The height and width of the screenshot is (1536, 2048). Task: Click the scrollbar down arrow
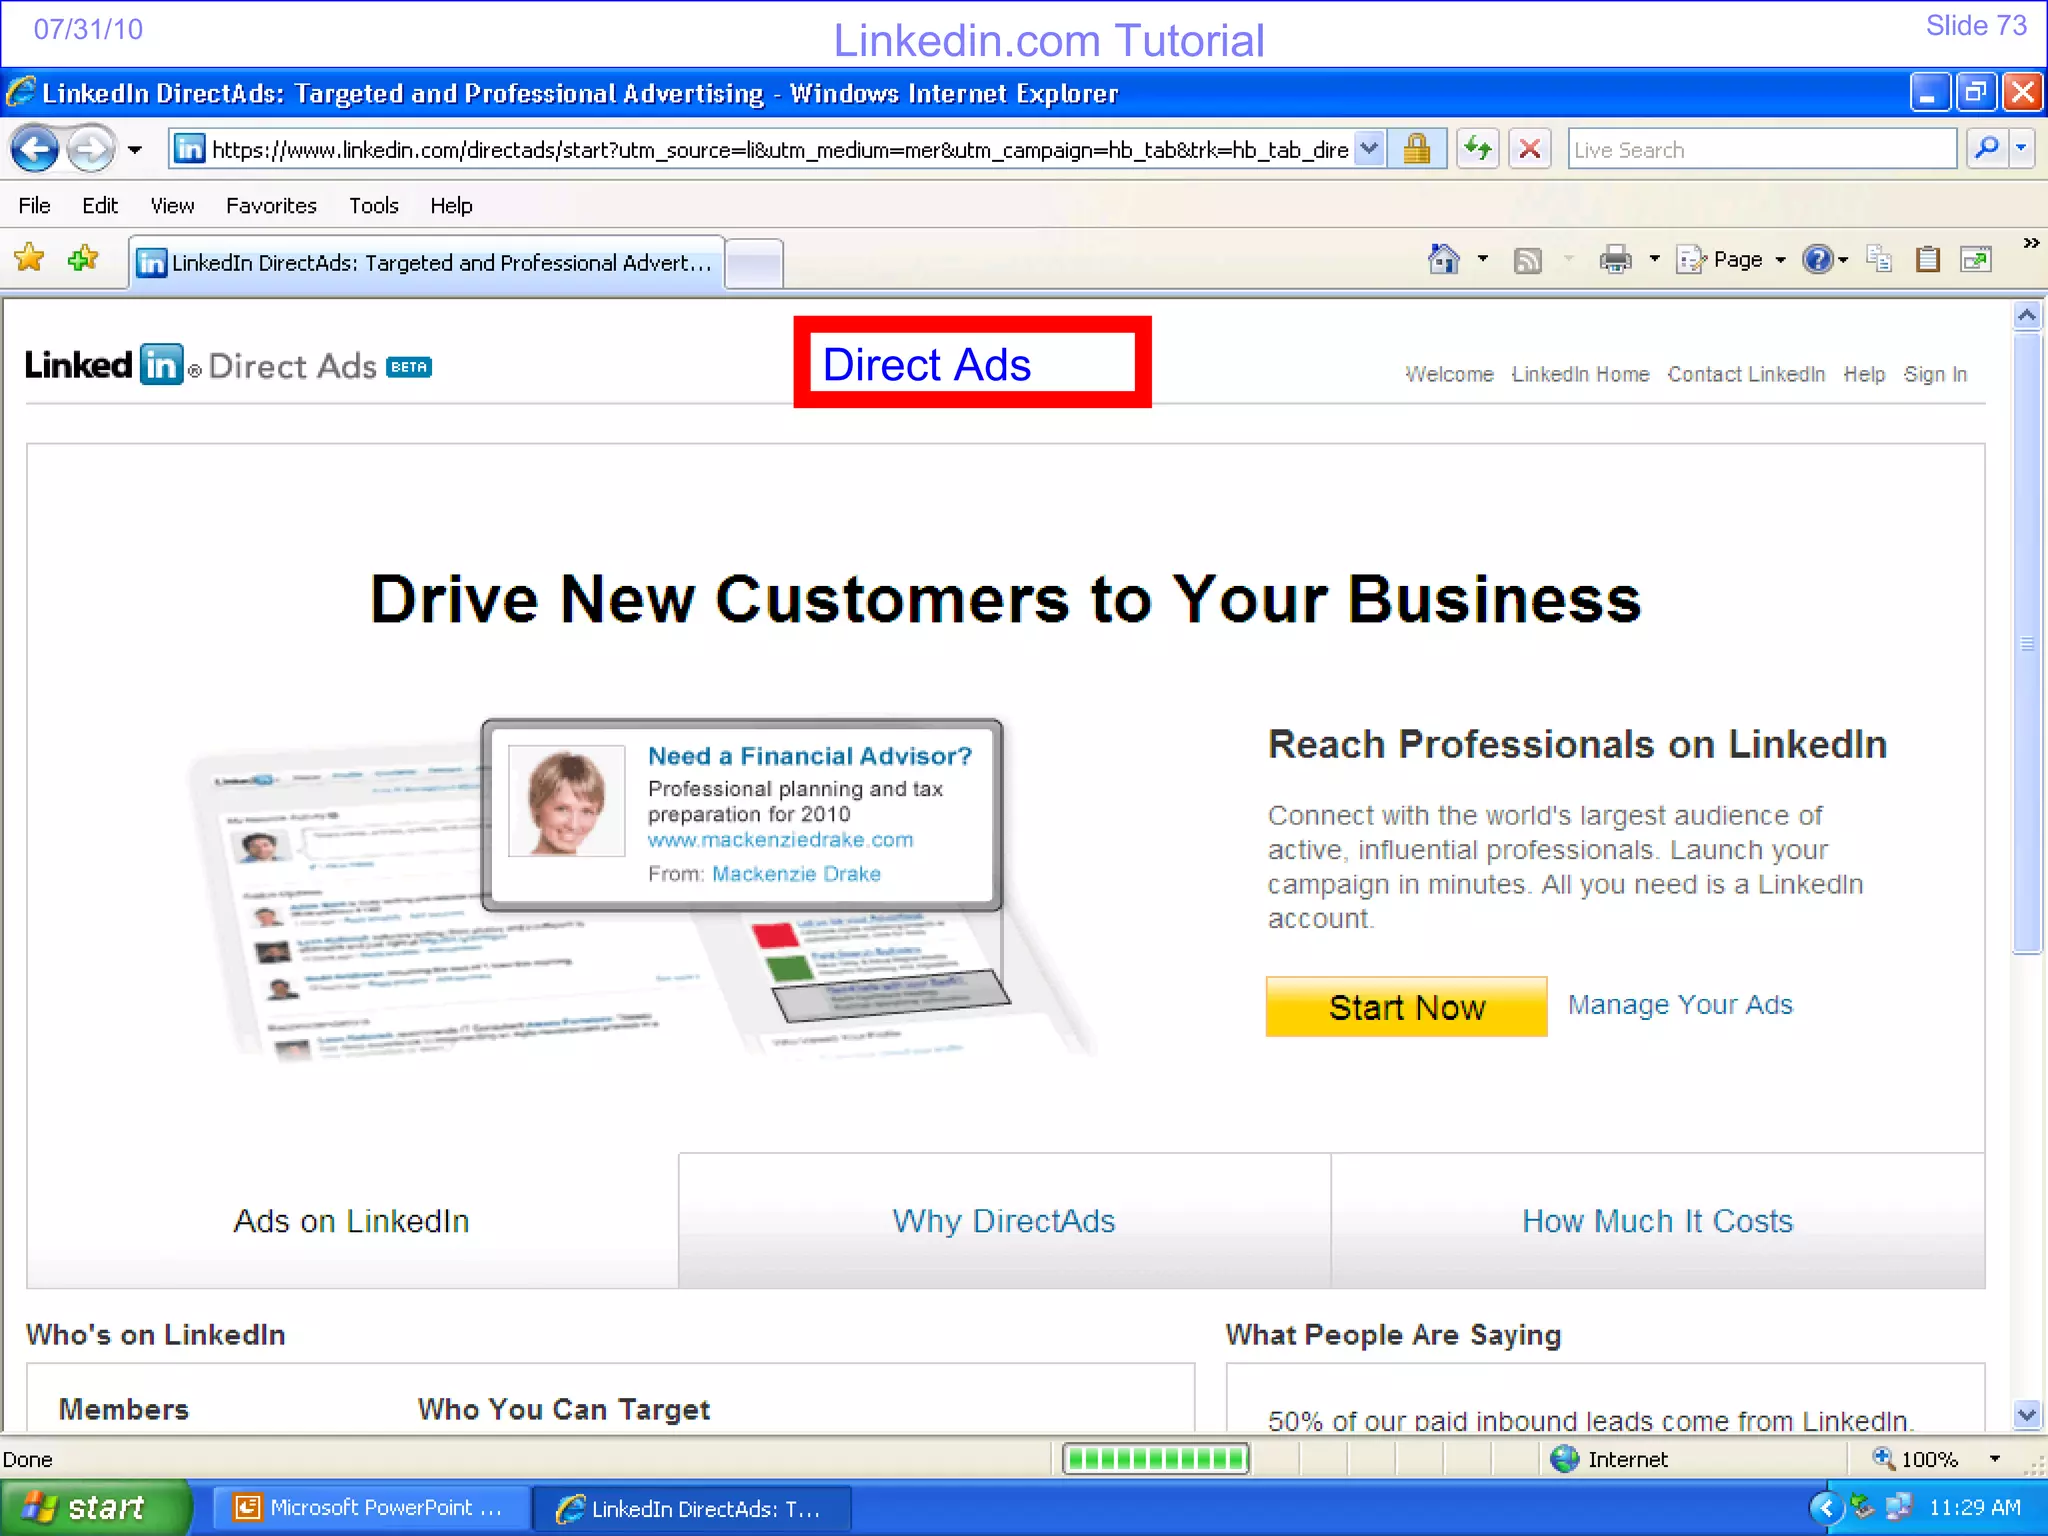tap(2027, 1415)
